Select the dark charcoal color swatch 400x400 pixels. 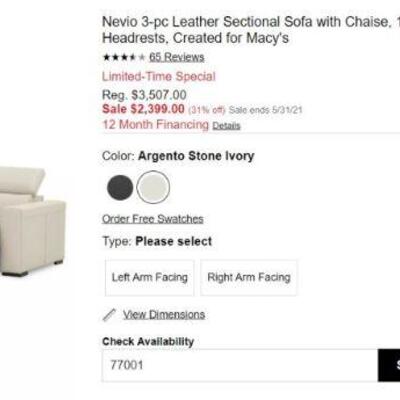pyautogui.click(x=120, y=187)
